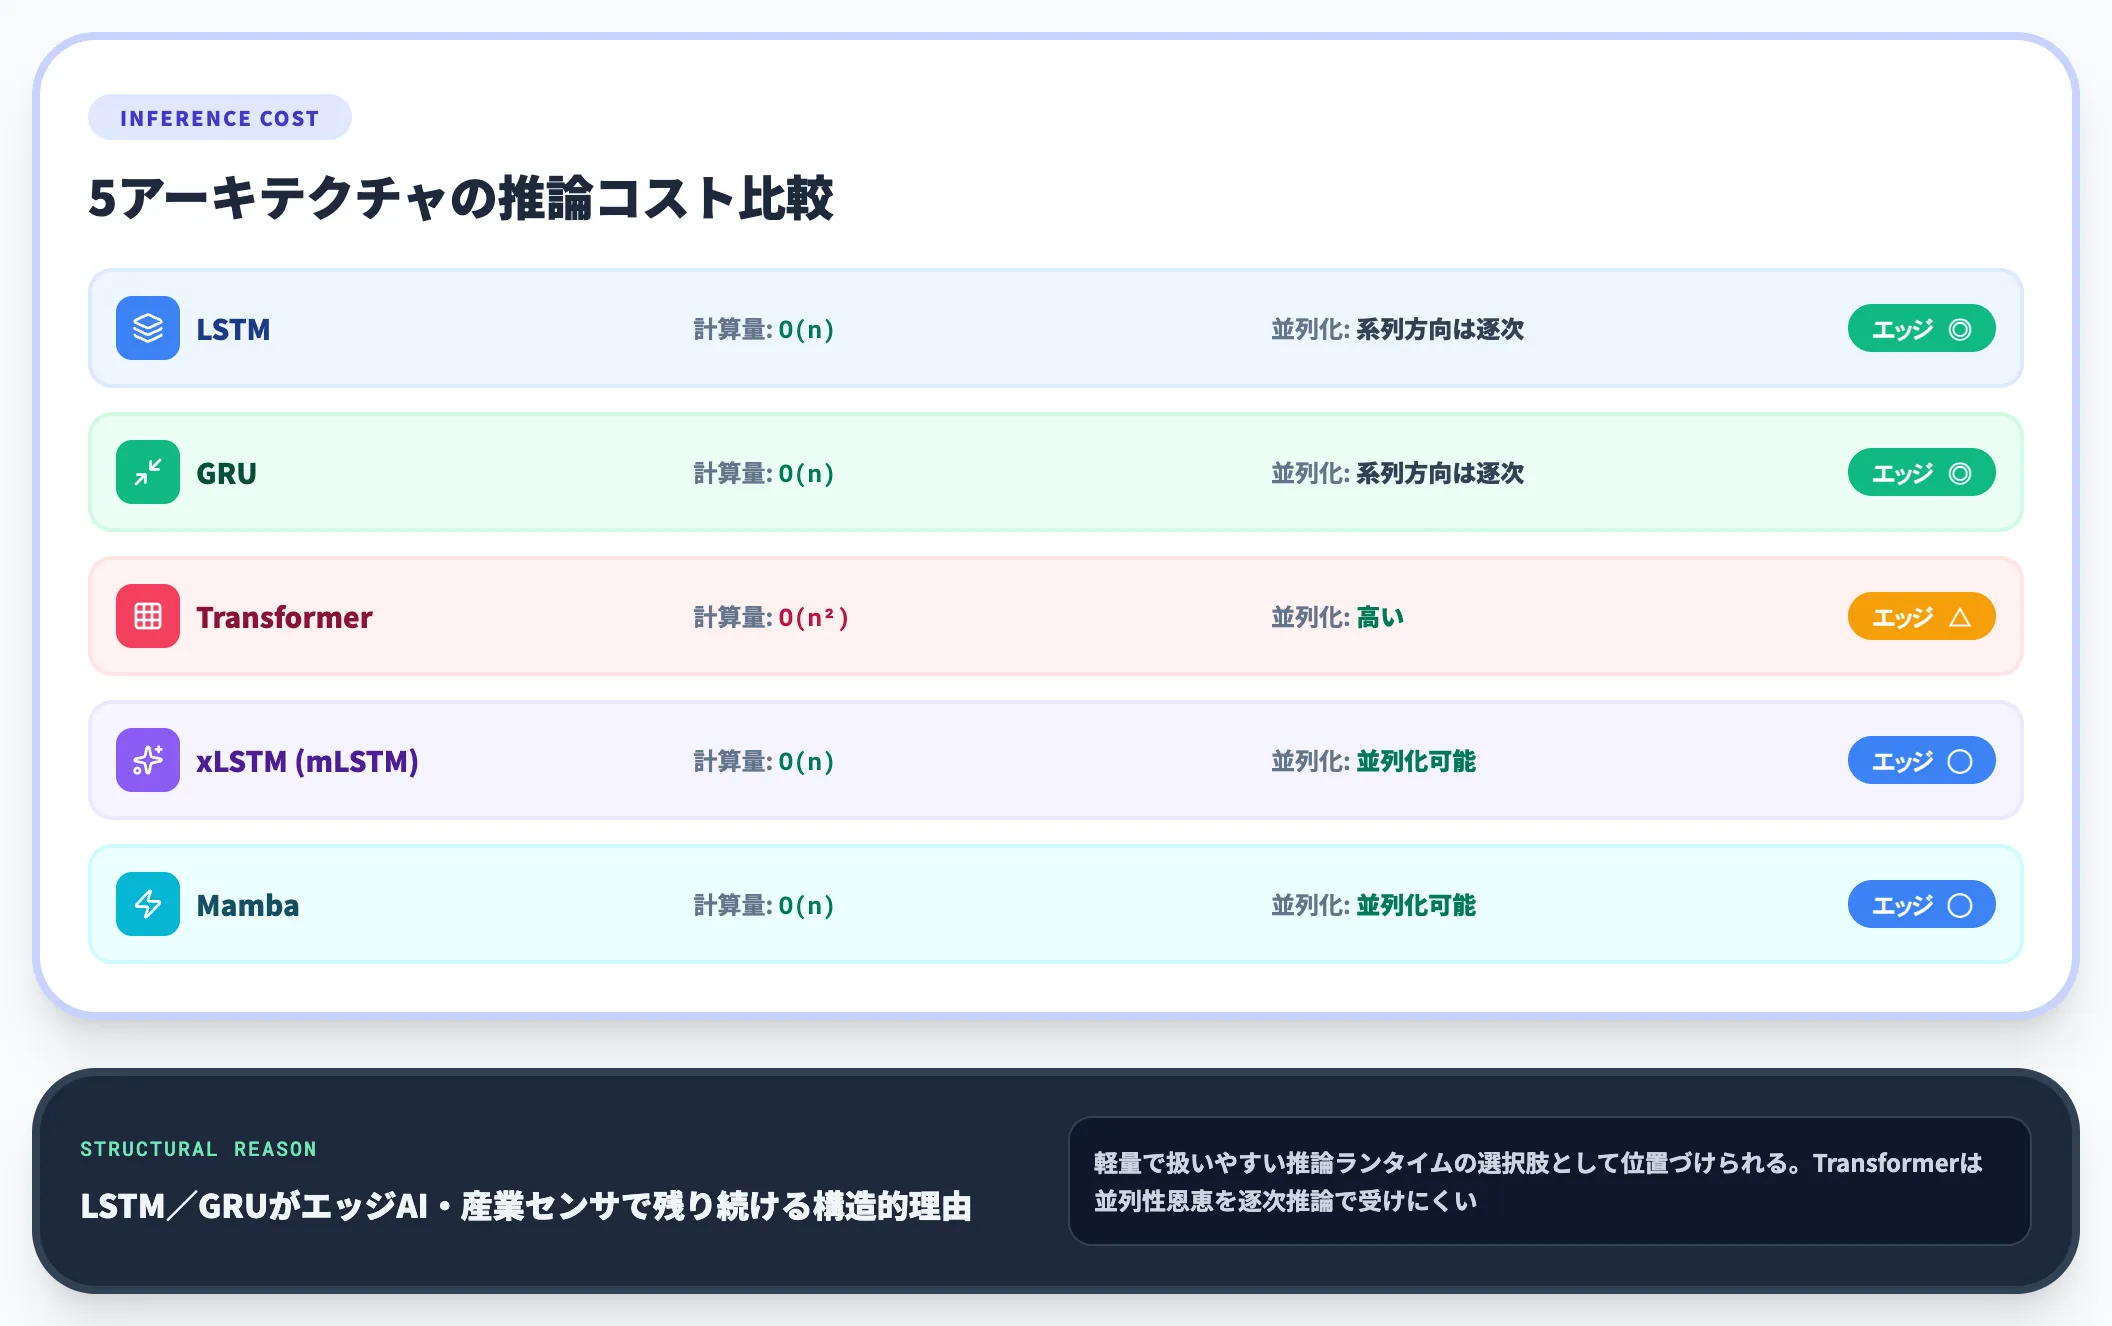This screenshot has width=2112, height=1326.
Task: Click 並列化: 並列化可能 in the Mamba row
Action: [x=1374, y=905]
